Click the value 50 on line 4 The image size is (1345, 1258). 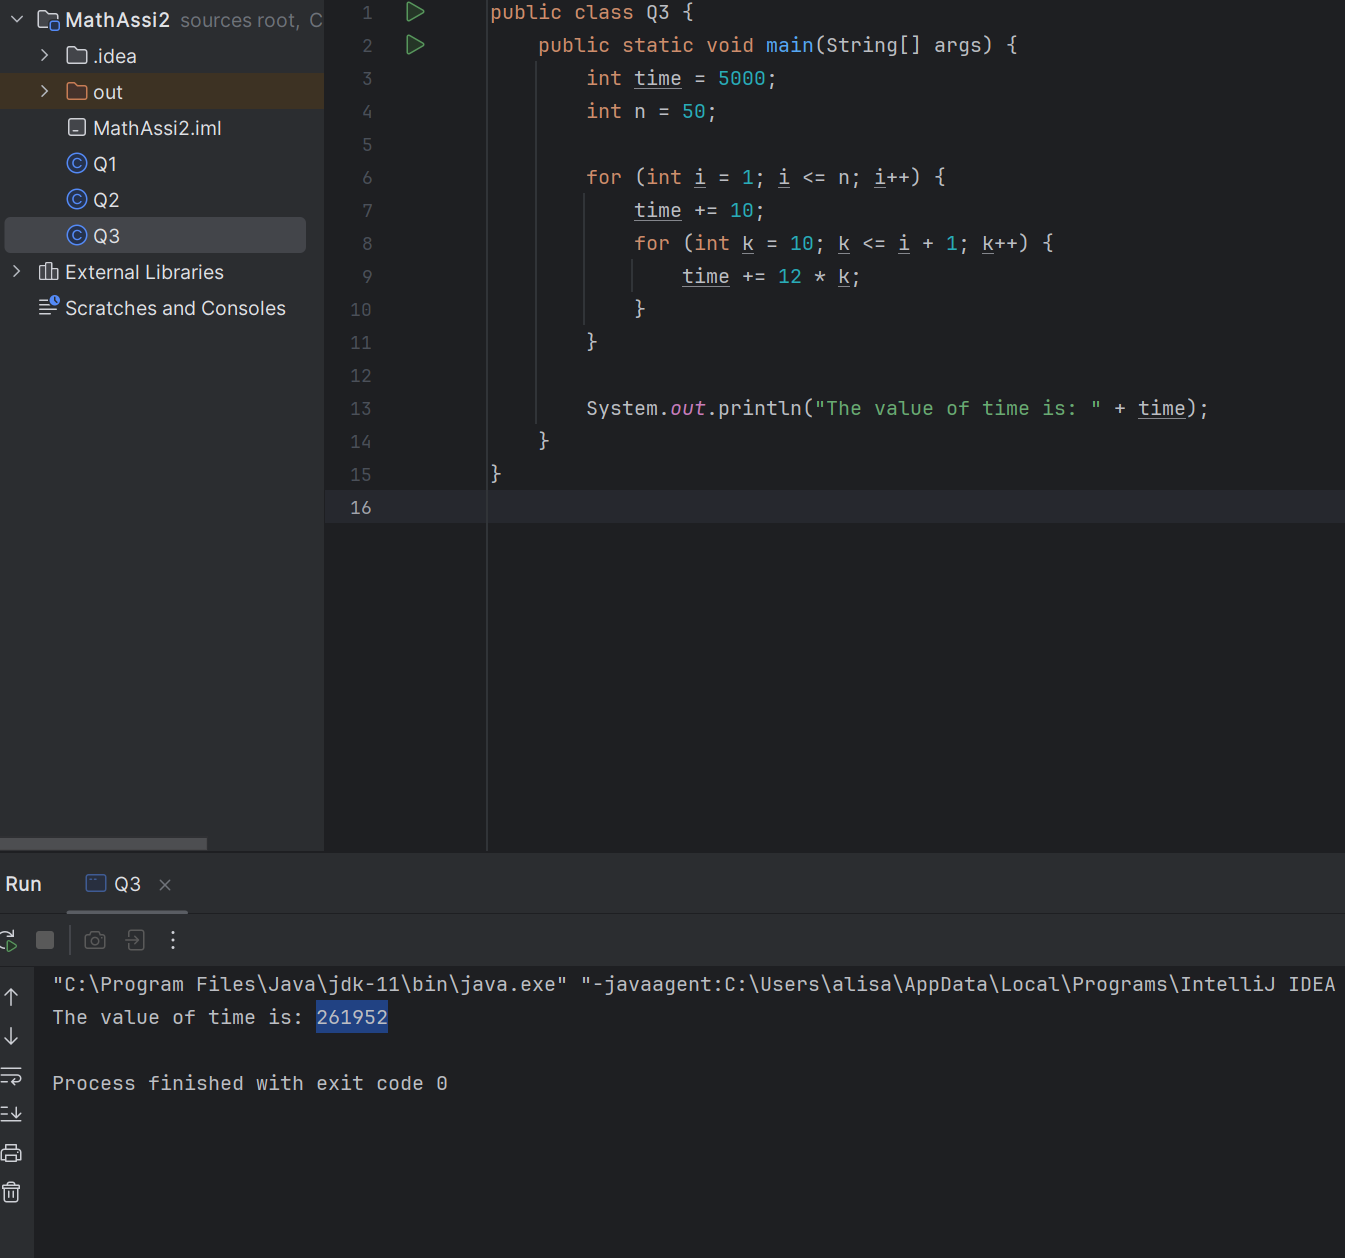693,111
